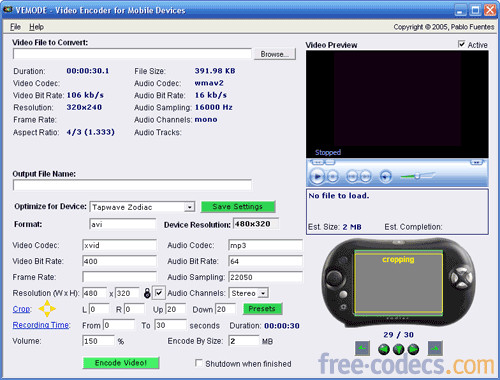Click the Output File Name field
500x380 pixels.
132,185
